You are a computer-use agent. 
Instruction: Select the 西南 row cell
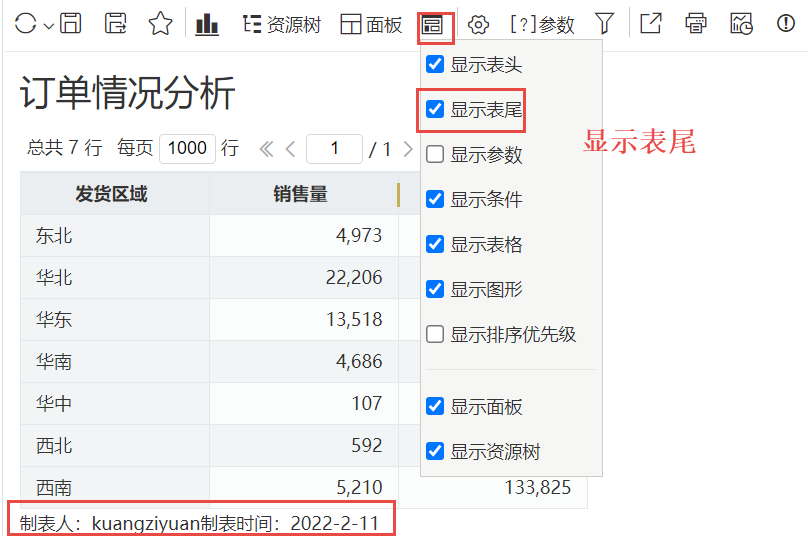click(x=115, y=487)
